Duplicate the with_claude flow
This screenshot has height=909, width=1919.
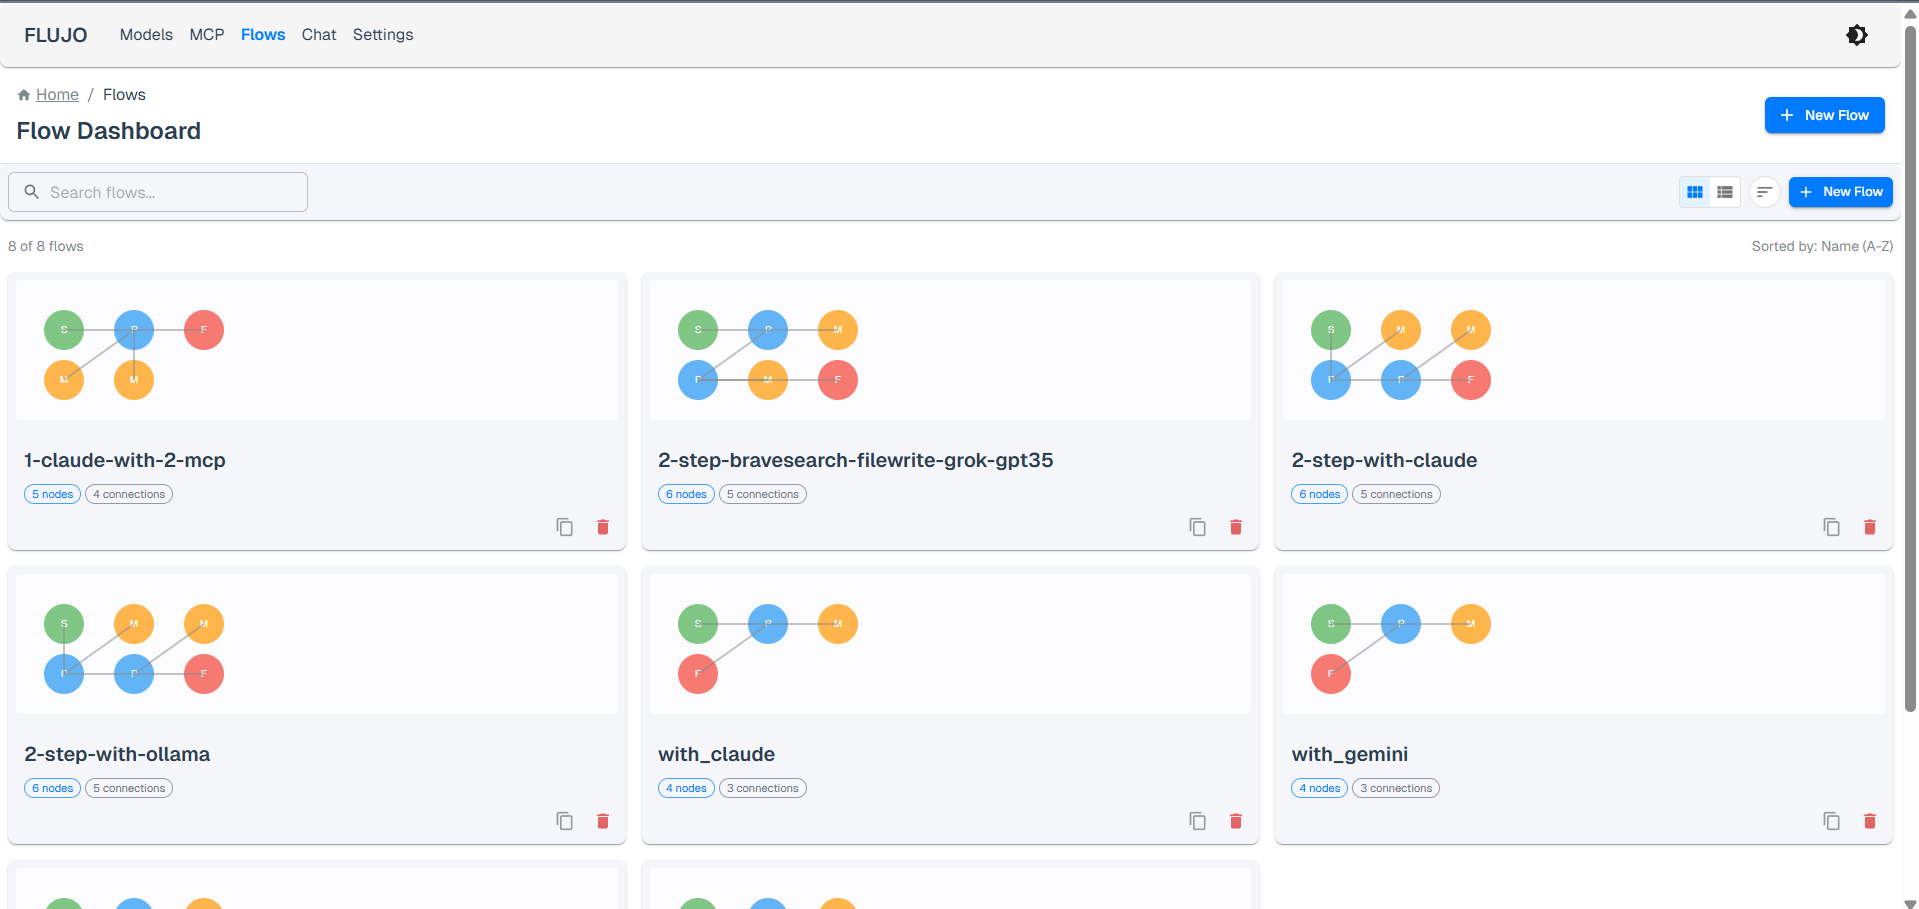tap(1197, 821)
